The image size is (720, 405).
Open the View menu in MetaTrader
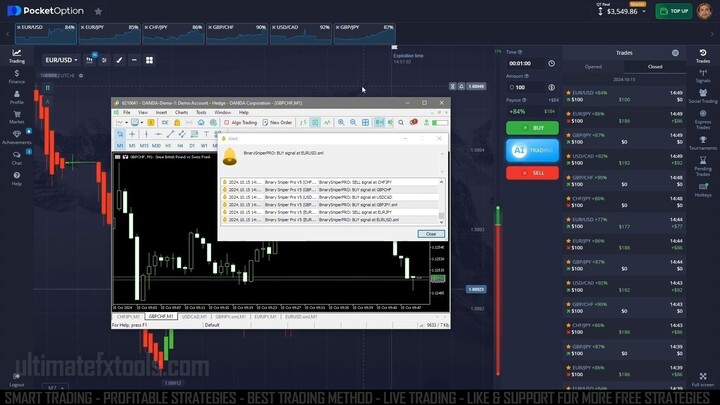point(143,112)
